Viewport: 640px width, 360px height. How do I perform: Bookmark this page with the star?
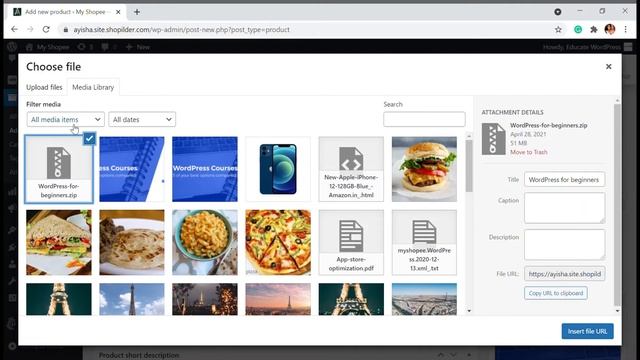pyautogui.click(x=558, y=29)
